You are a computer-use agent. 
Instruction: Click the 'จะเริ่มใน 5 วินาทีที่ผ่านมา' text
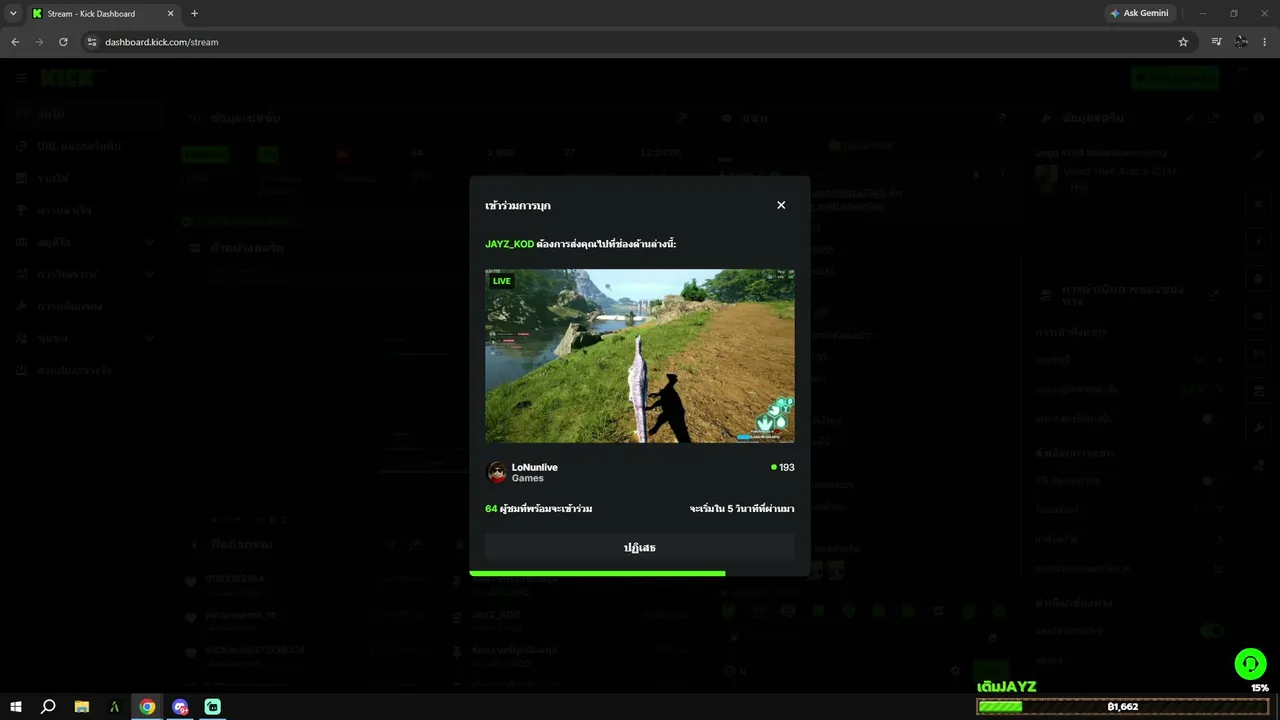[x=742, y=509]
